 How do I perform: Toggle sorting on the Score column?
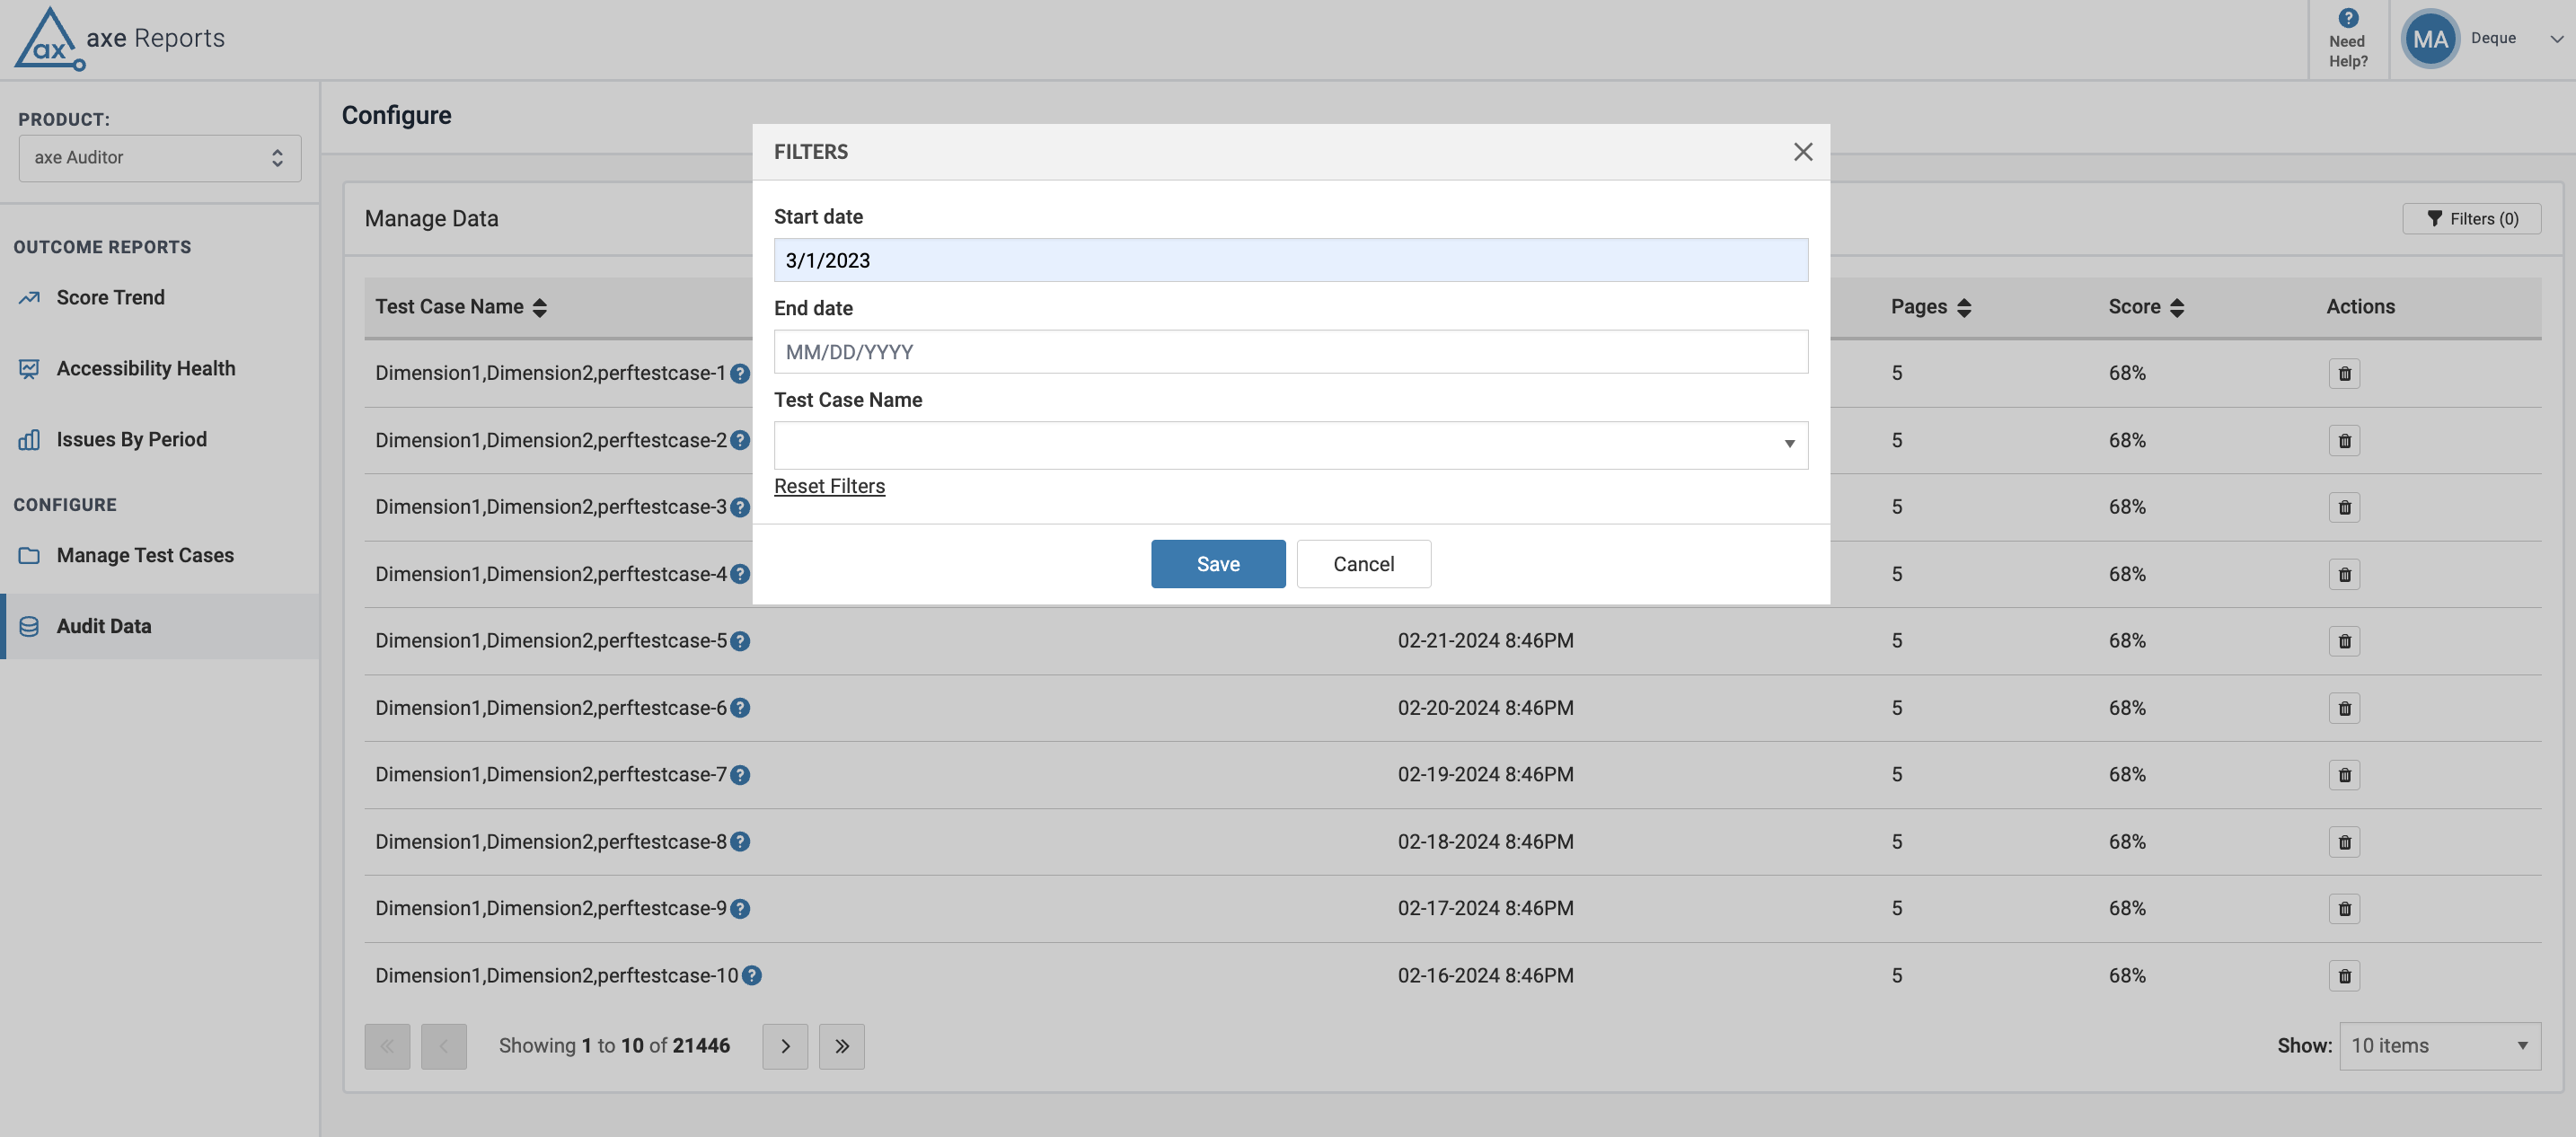click(2177, 308)
